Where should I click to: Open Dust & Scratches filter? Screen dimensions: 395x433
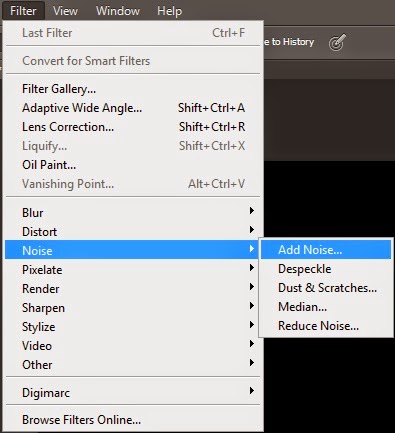point(326,288)
